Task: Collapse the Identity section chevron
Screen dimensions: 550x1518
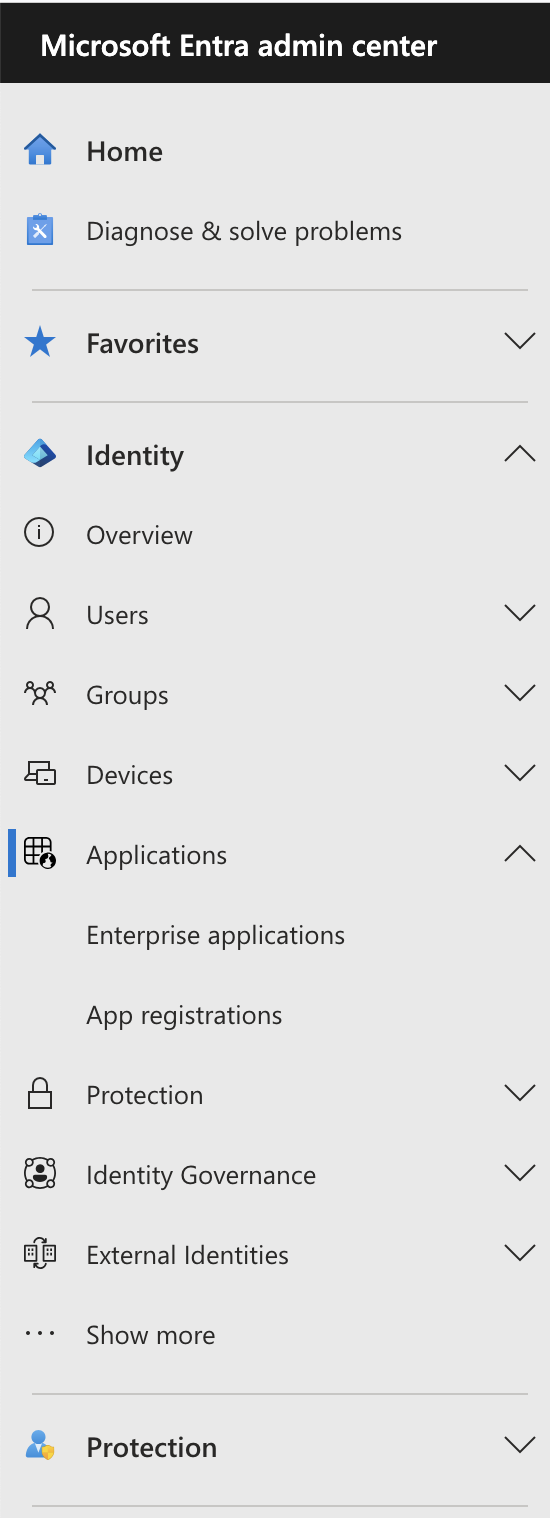Action: pyautogui.click(x=520, y=454)
